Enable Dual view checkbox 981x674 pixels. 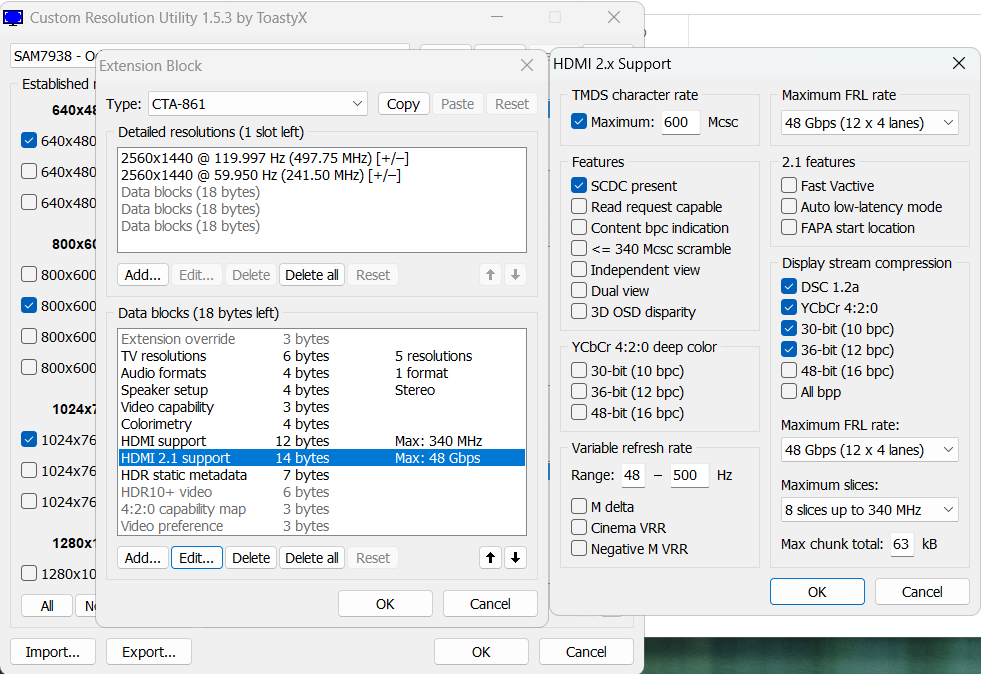point(579,290)
